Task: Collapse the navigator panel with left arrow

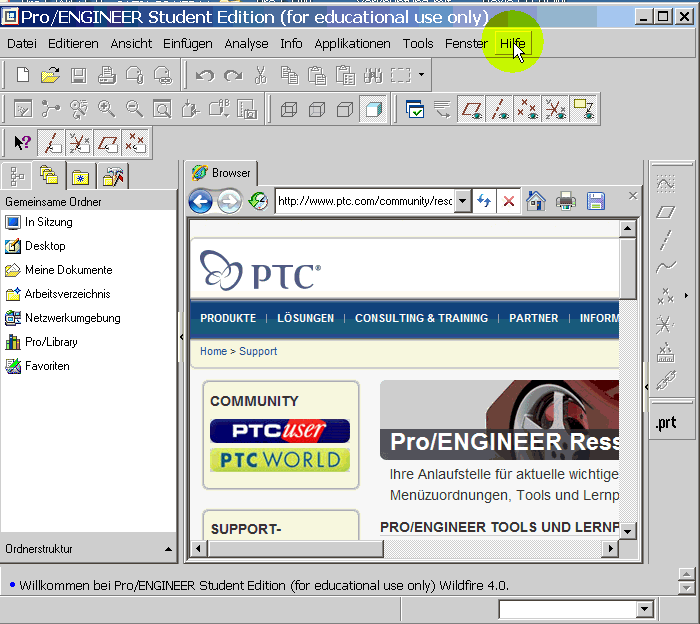Action: 181,337
